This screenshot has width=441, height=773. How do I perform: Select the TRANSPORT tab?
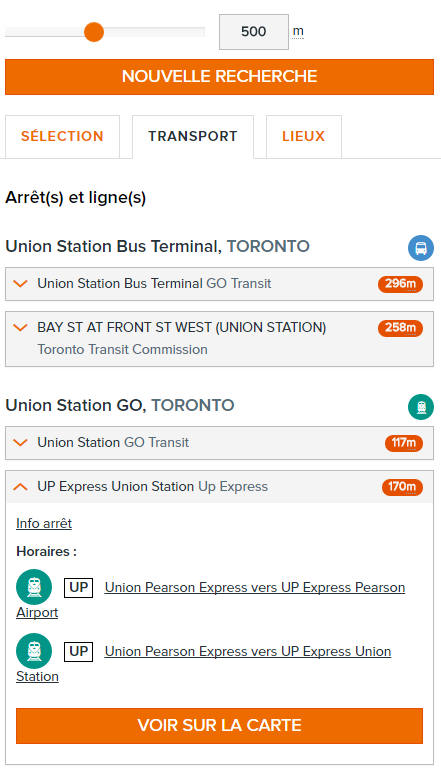coord(193,137)
